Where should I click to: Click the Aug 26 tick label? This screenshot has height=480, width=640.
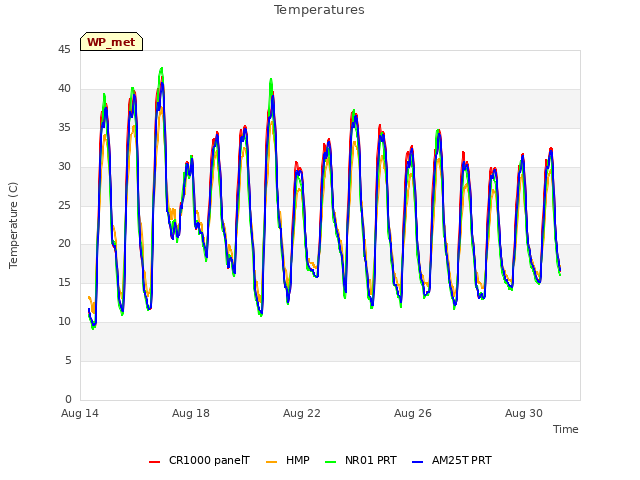click(x=413, y=413)
